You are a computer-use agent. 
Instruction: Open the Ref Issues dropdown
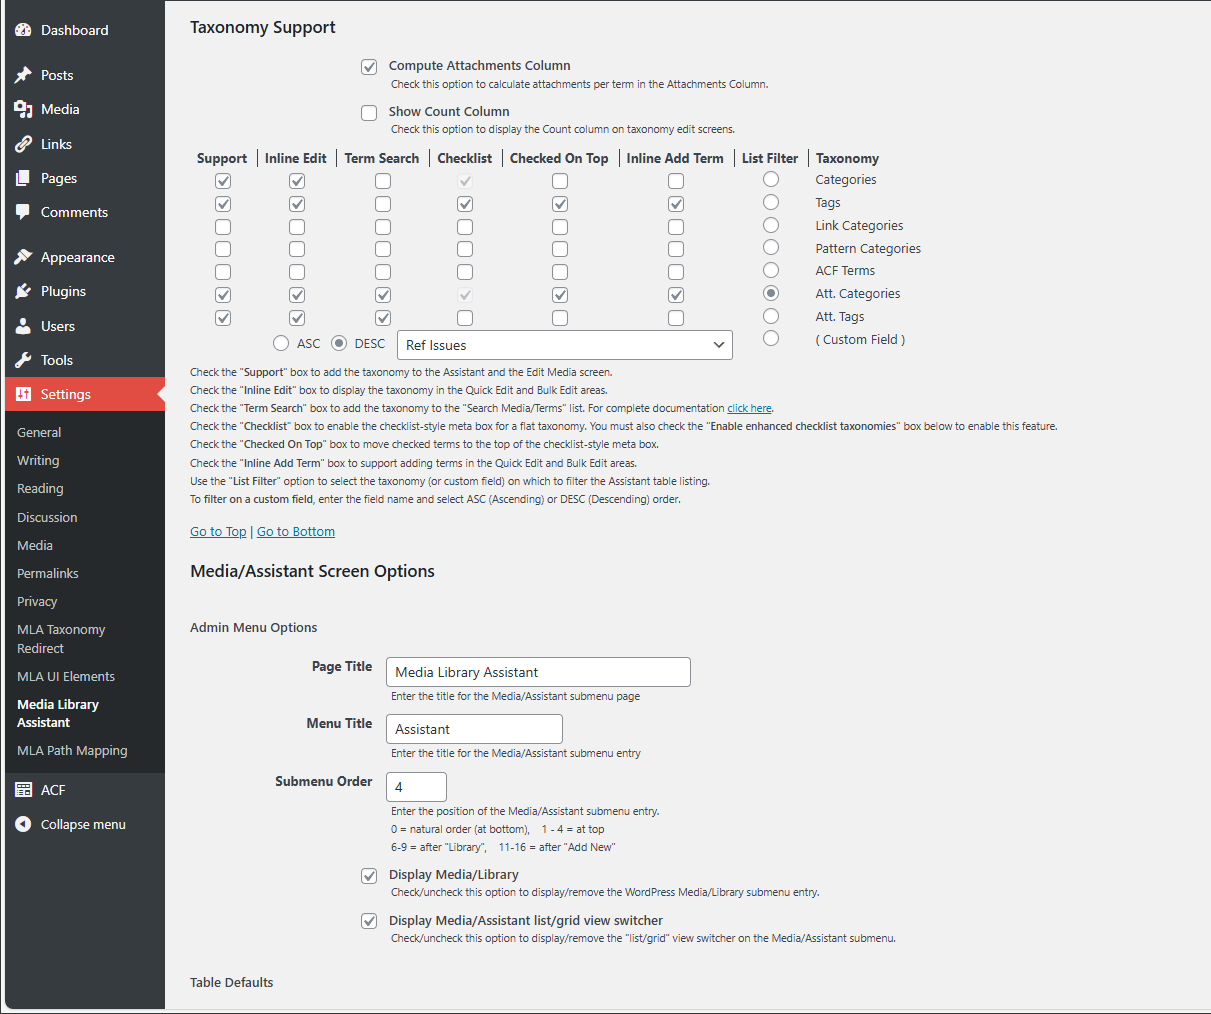[564, 344]
